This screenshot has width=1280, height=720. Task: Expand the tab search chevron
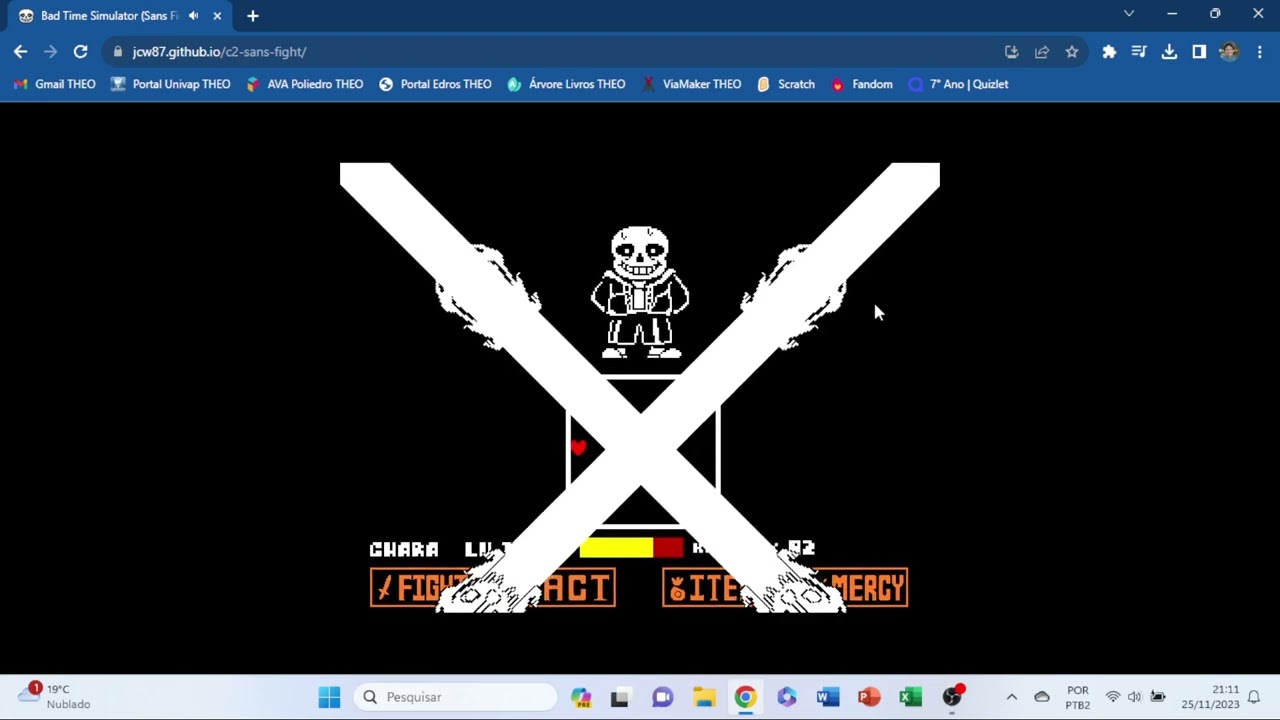(x=1129, y=14)
